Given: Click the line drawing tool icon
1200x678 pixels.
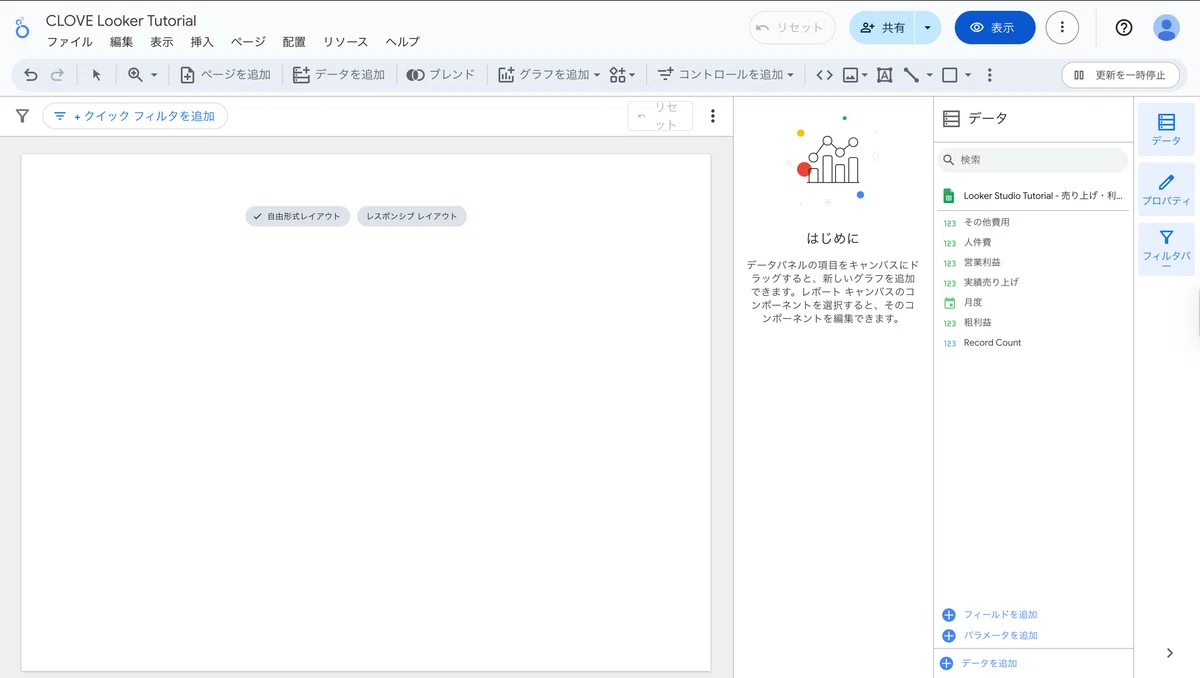Looking at the screenshot, I should [x=911, y=75].
